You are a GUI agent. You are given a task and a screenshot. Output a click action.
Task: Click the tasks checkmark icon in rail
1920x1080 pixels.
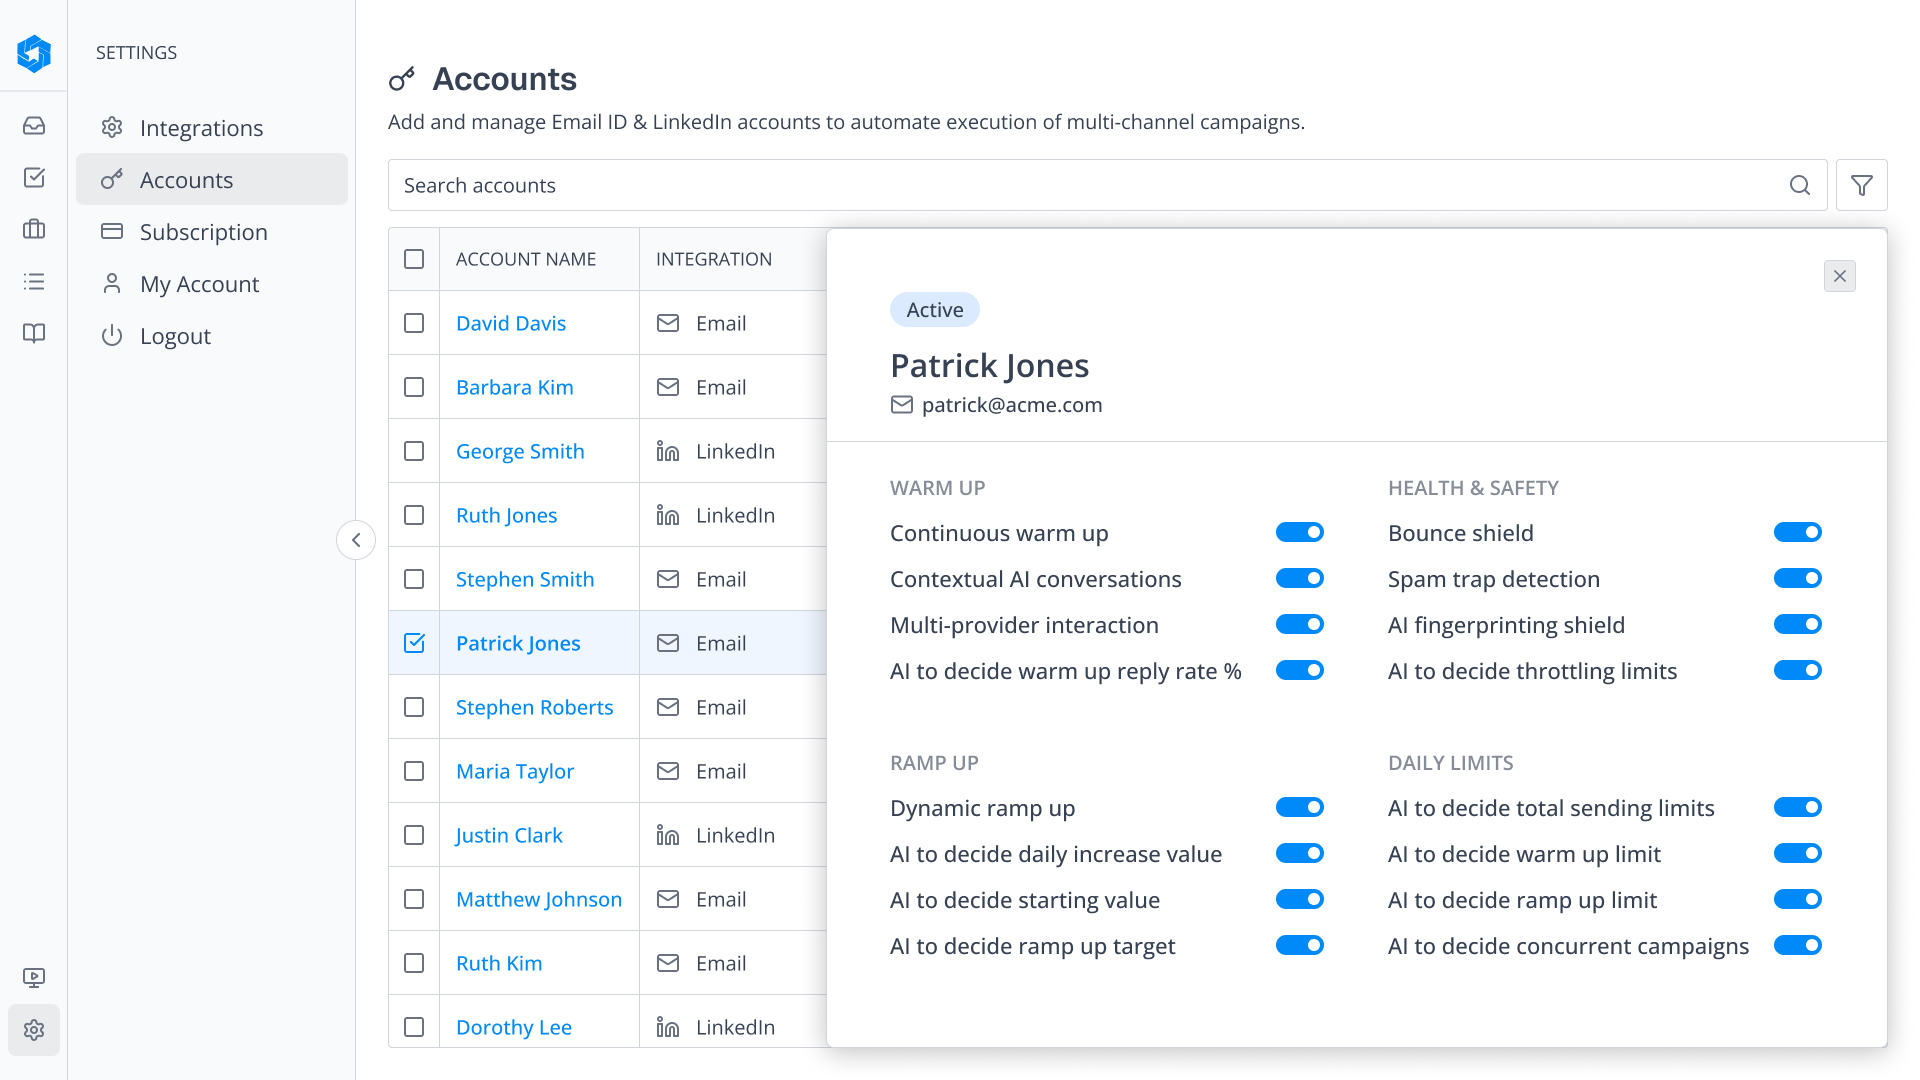click(x=34, y=178)
